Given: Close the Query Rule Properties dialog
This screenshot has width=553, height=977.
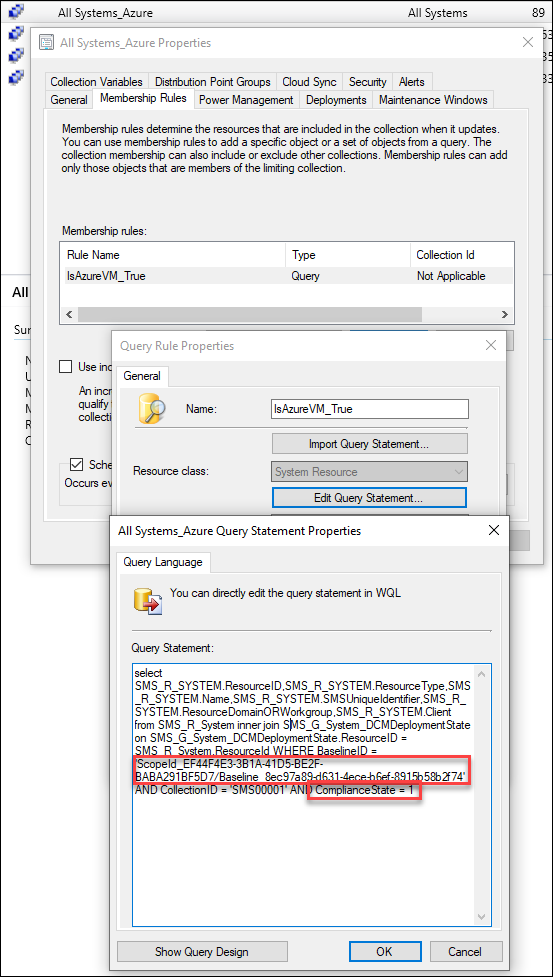Looking at the screenshot, I should coord(491,345).
